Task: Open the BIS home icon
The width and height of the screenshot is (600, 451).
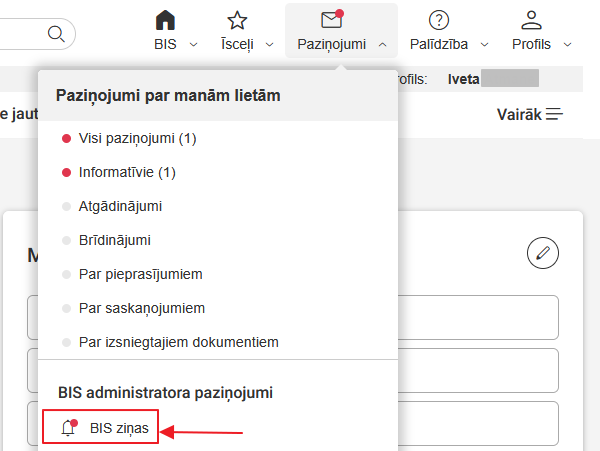Action: click(165, 20)
